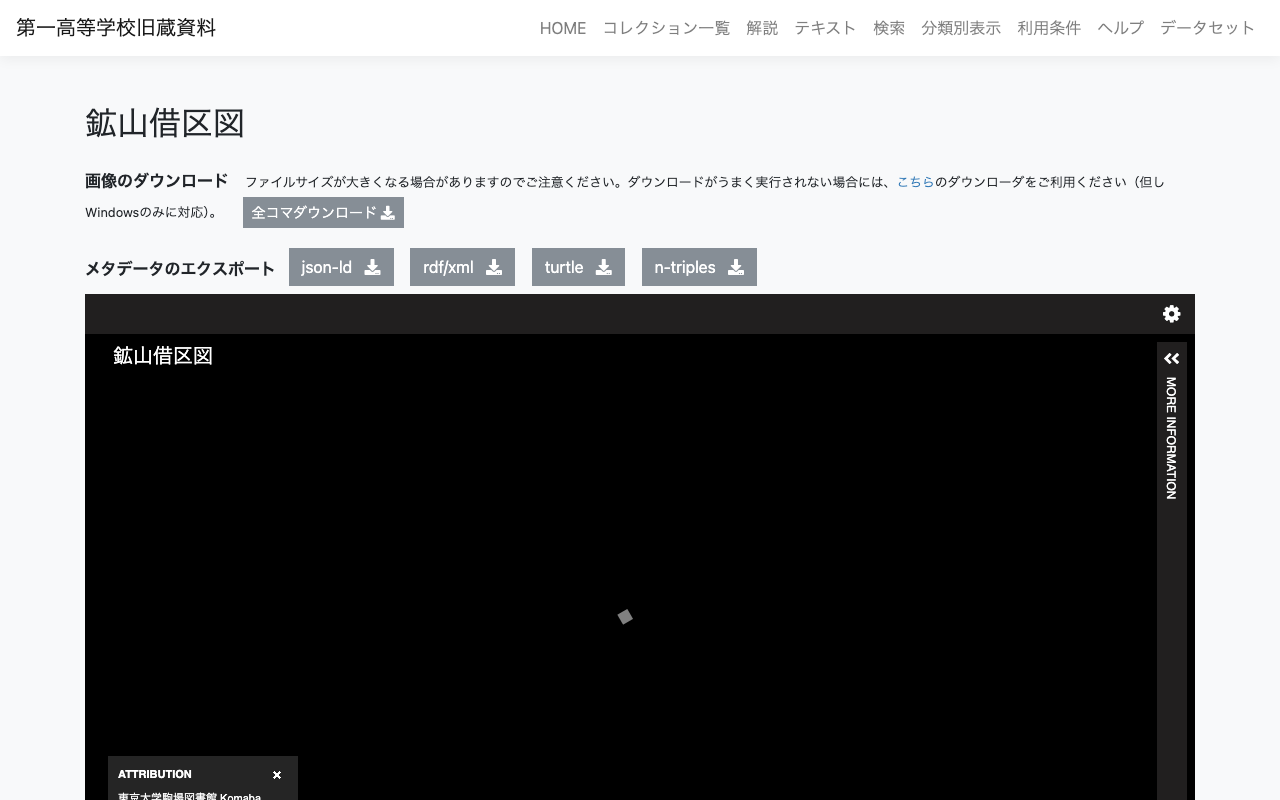Close the ATTRIBUTION overlay with its X
This screenshot has width=1280, height=800.
277,774
